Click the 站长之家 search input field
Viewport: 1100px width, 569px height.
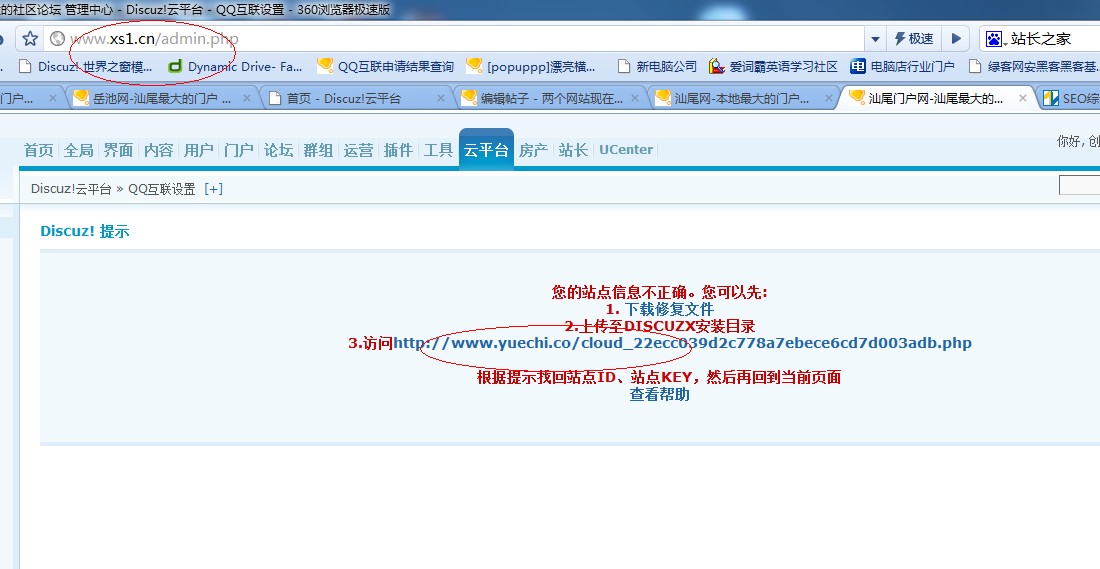click(x=1054, y=39)
